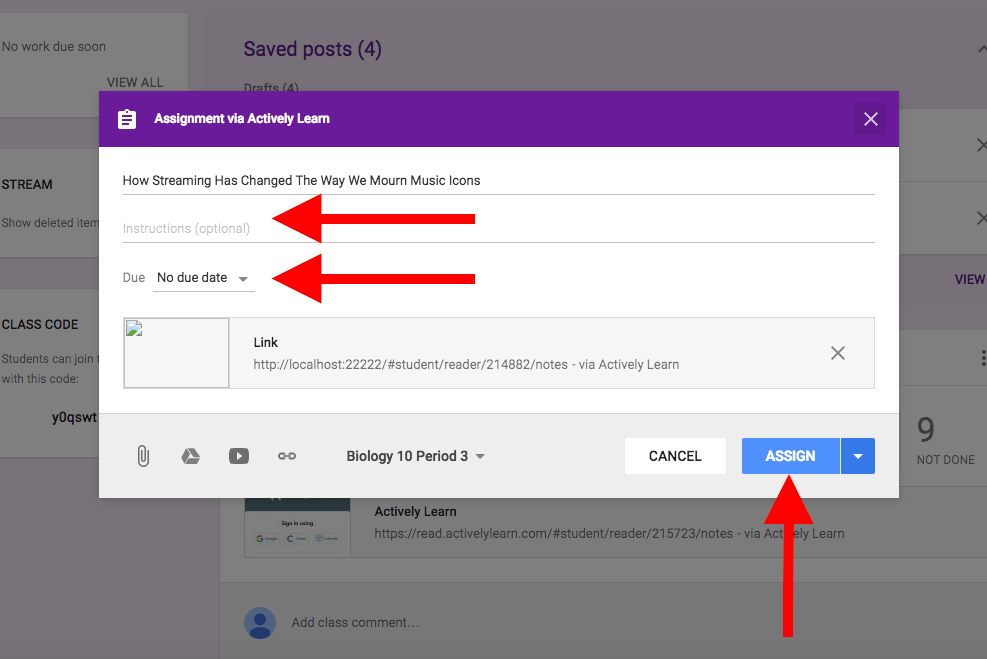Click the Add class comment field
Image resolution: width=987 pixels, height=659 pixels.
pos(355,622)
